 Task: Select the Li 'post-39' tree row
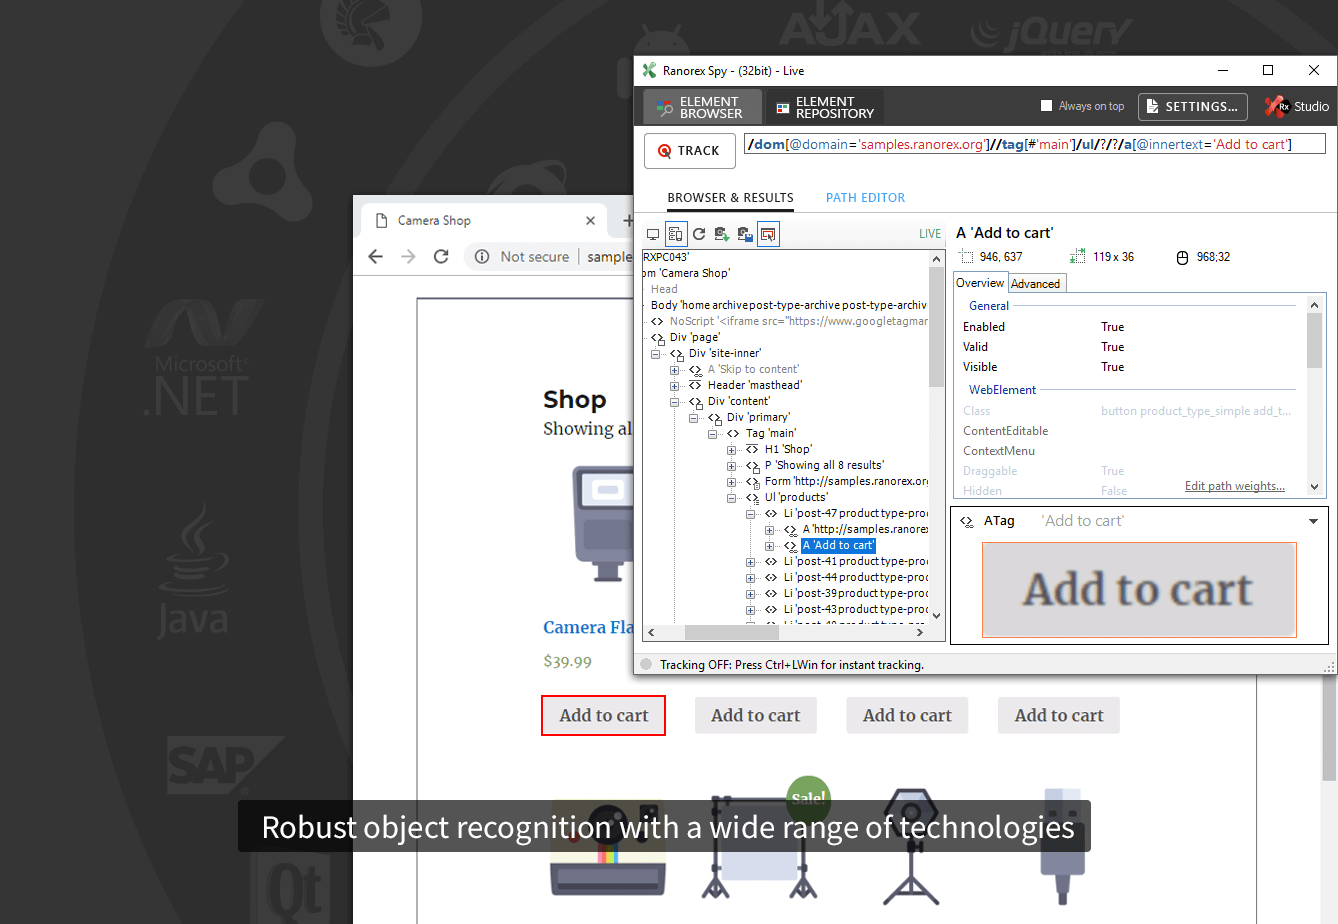[855, 593]
